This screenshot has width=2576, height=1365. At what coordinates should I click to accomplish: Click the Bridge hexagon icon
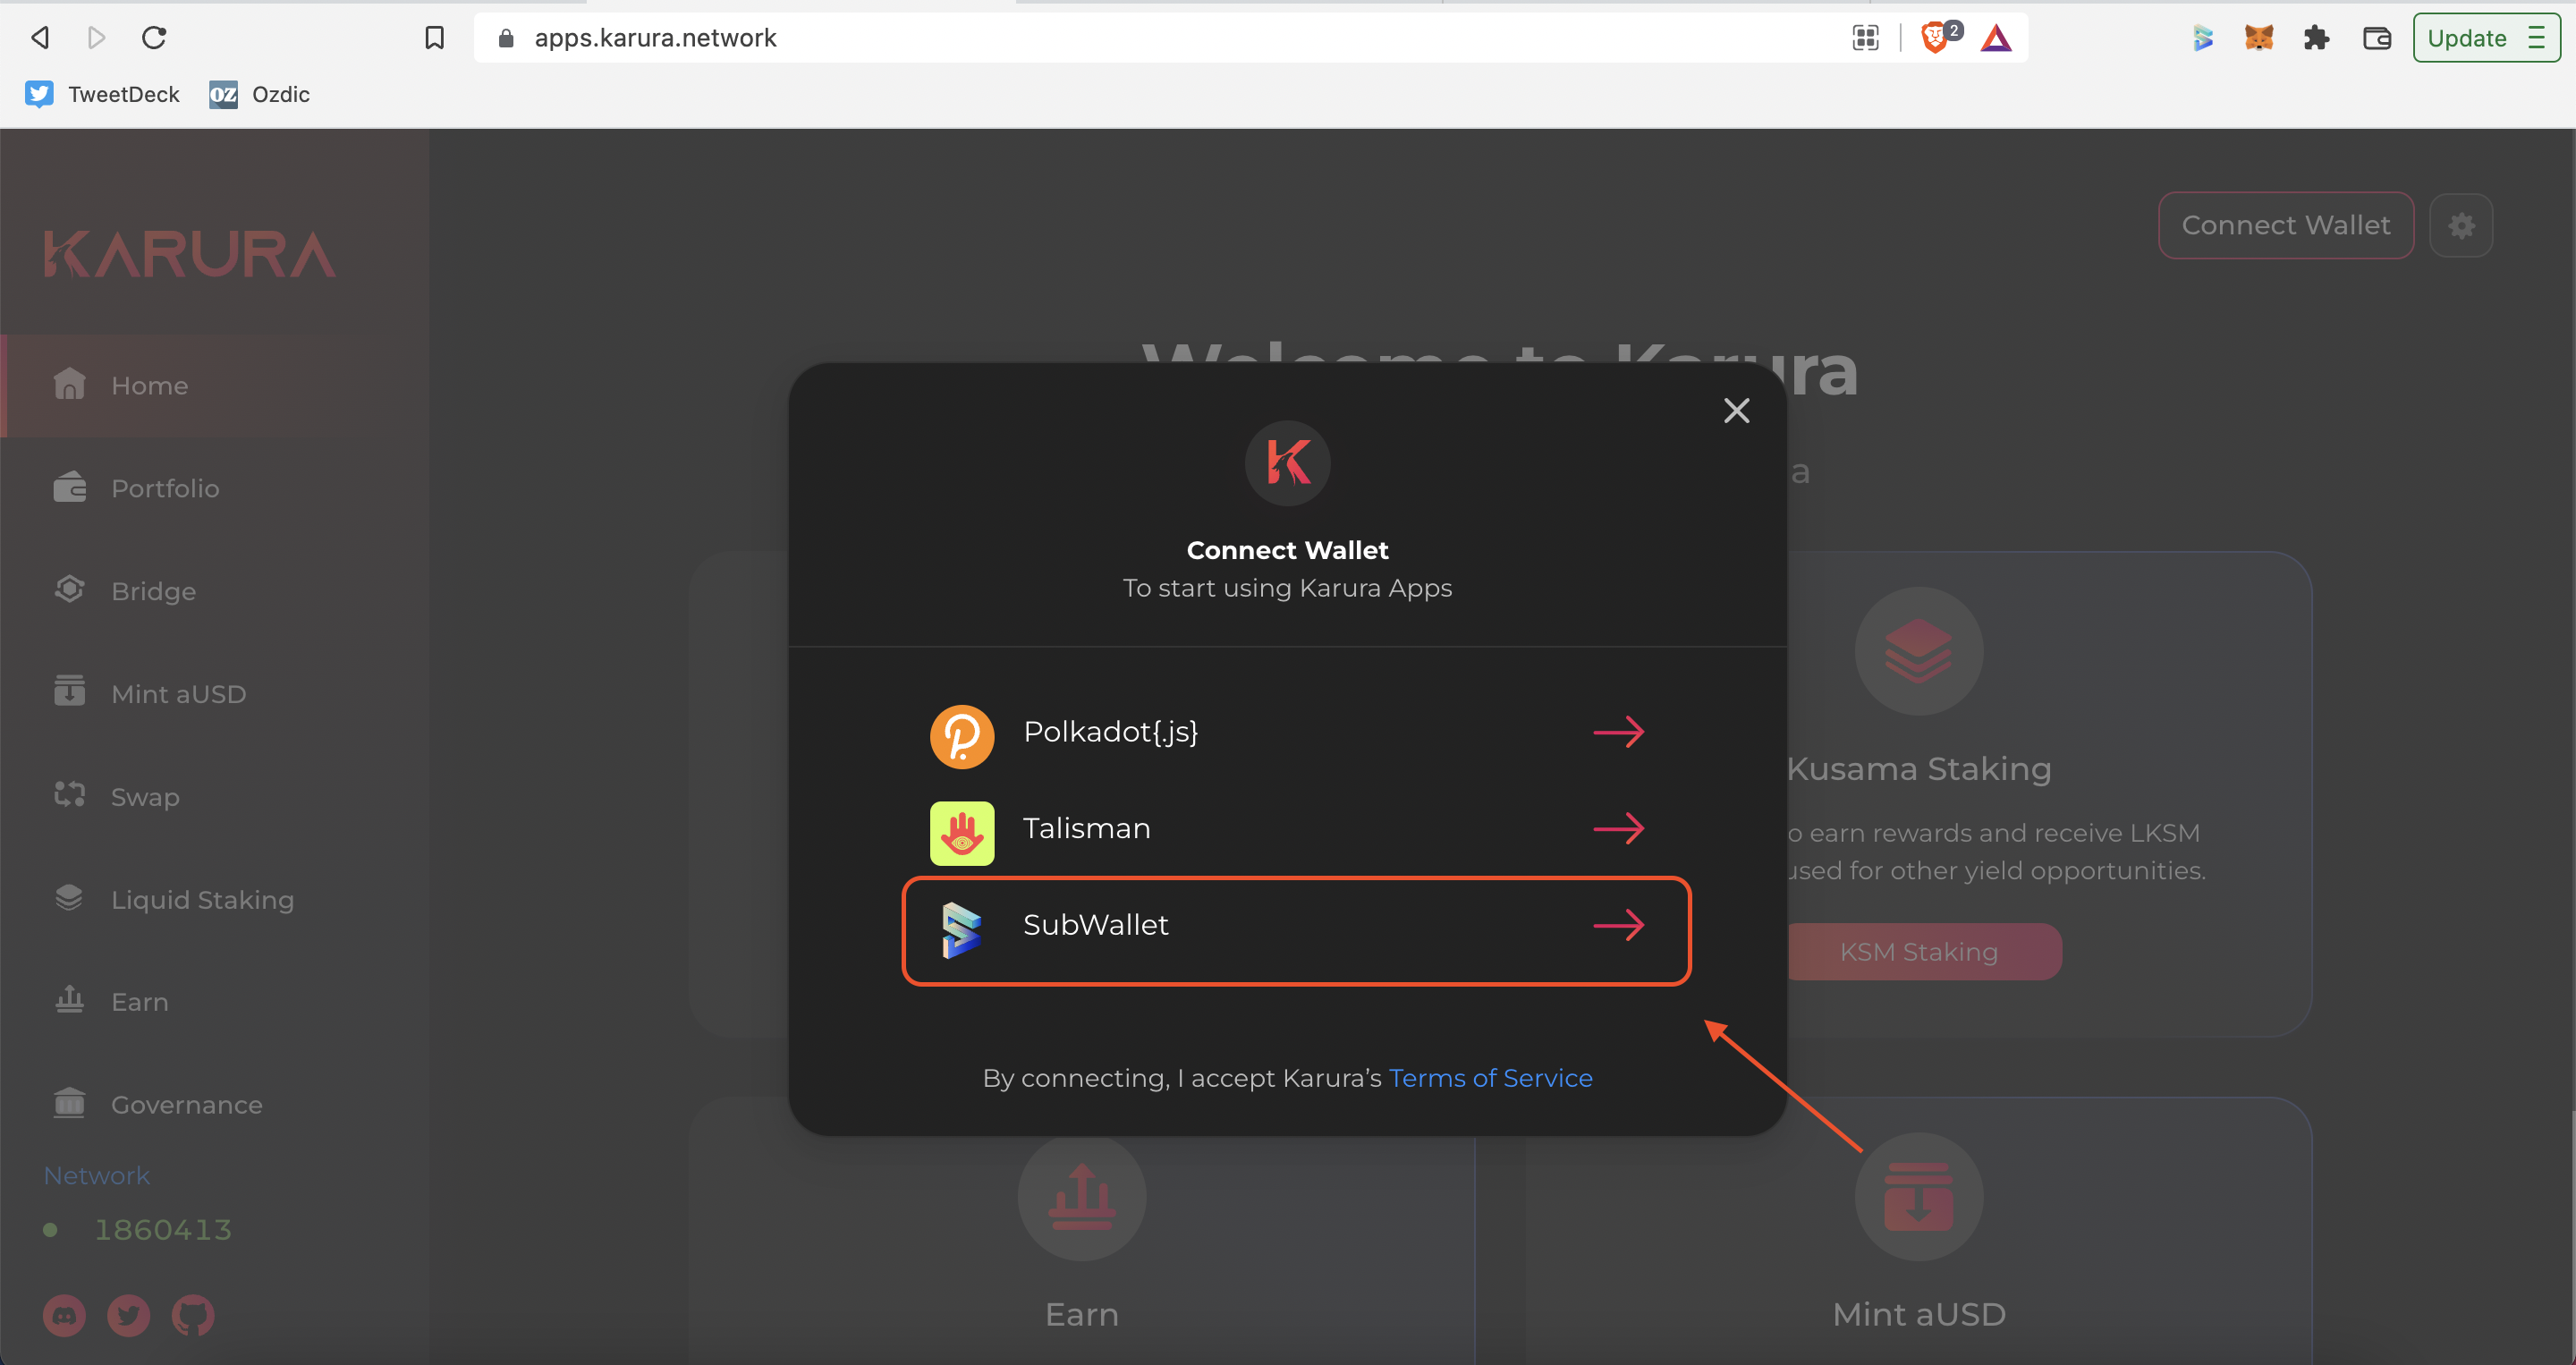tap(69, 589)
